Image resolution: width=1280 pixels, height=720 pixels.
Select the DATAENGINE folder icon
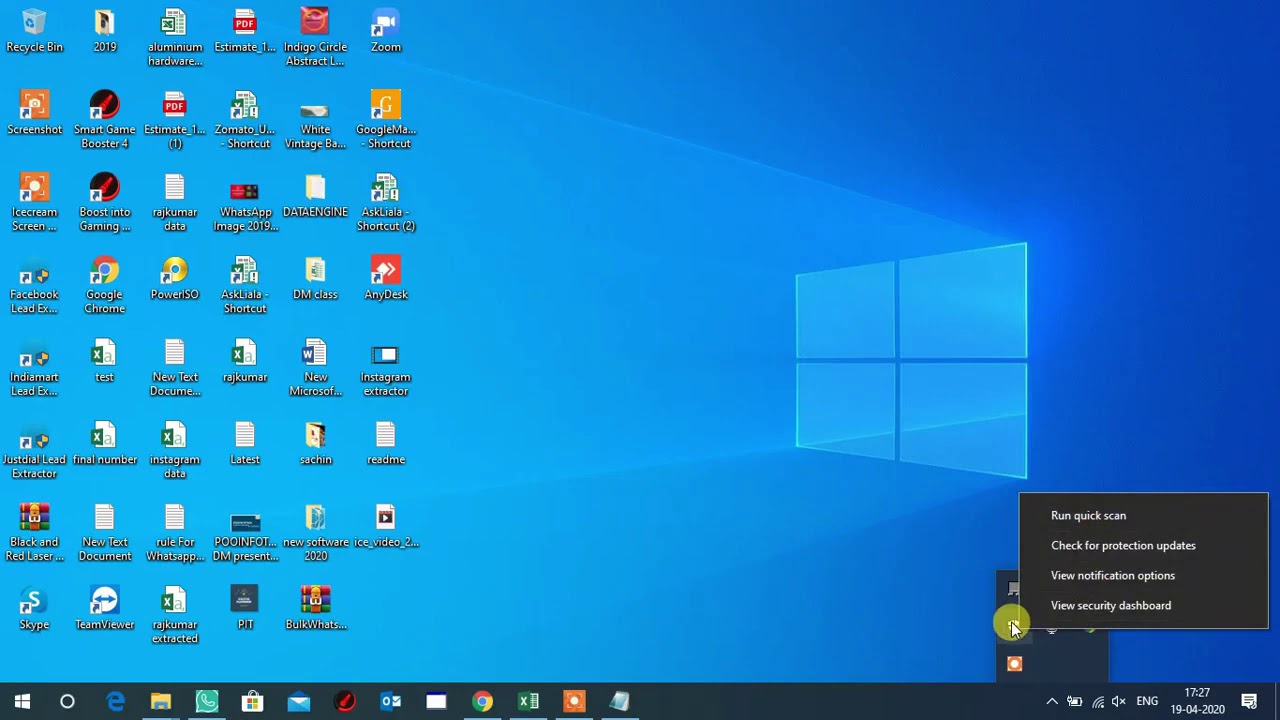point(315,196)
